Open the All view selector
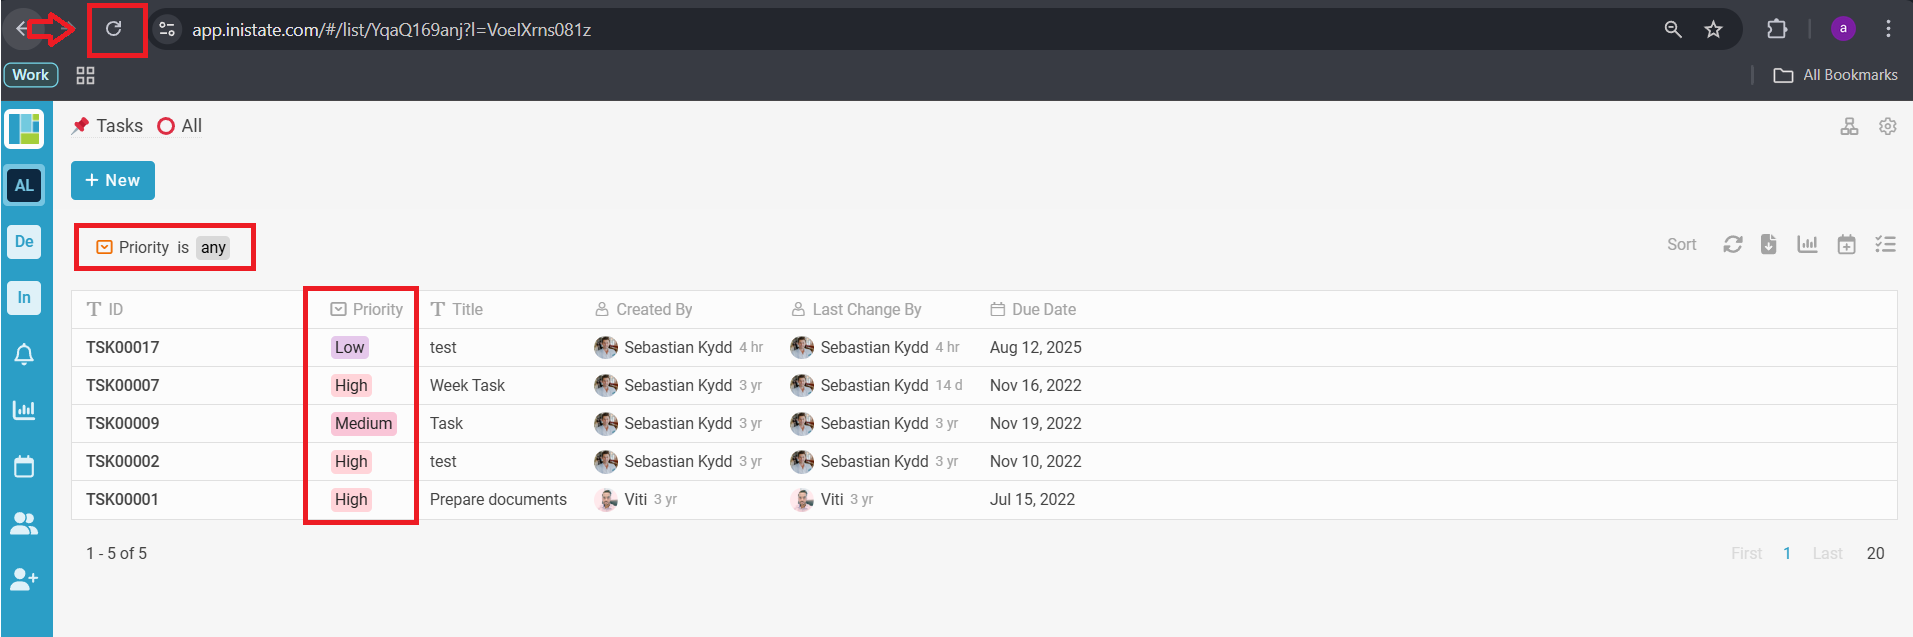The image size is (1913, 637). pos(180,126)
